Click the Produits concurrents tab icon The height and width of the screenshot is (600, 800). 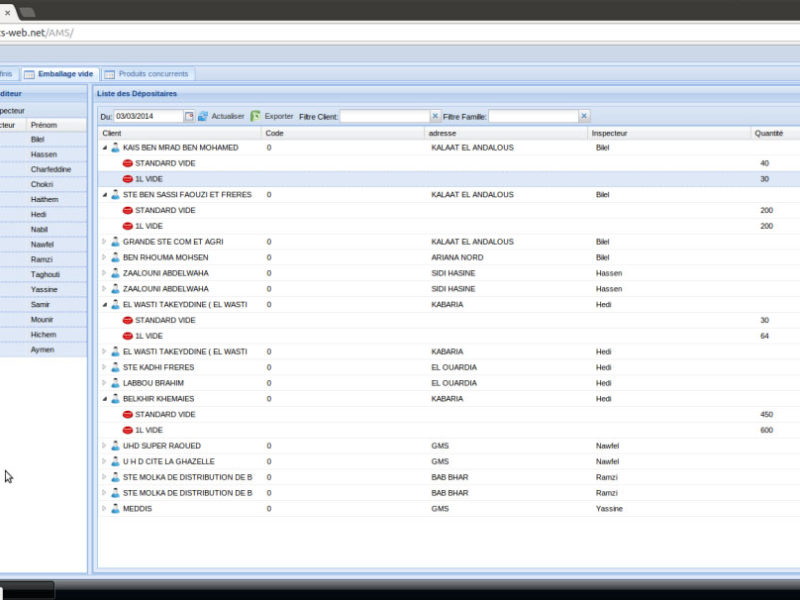point(109,74)
